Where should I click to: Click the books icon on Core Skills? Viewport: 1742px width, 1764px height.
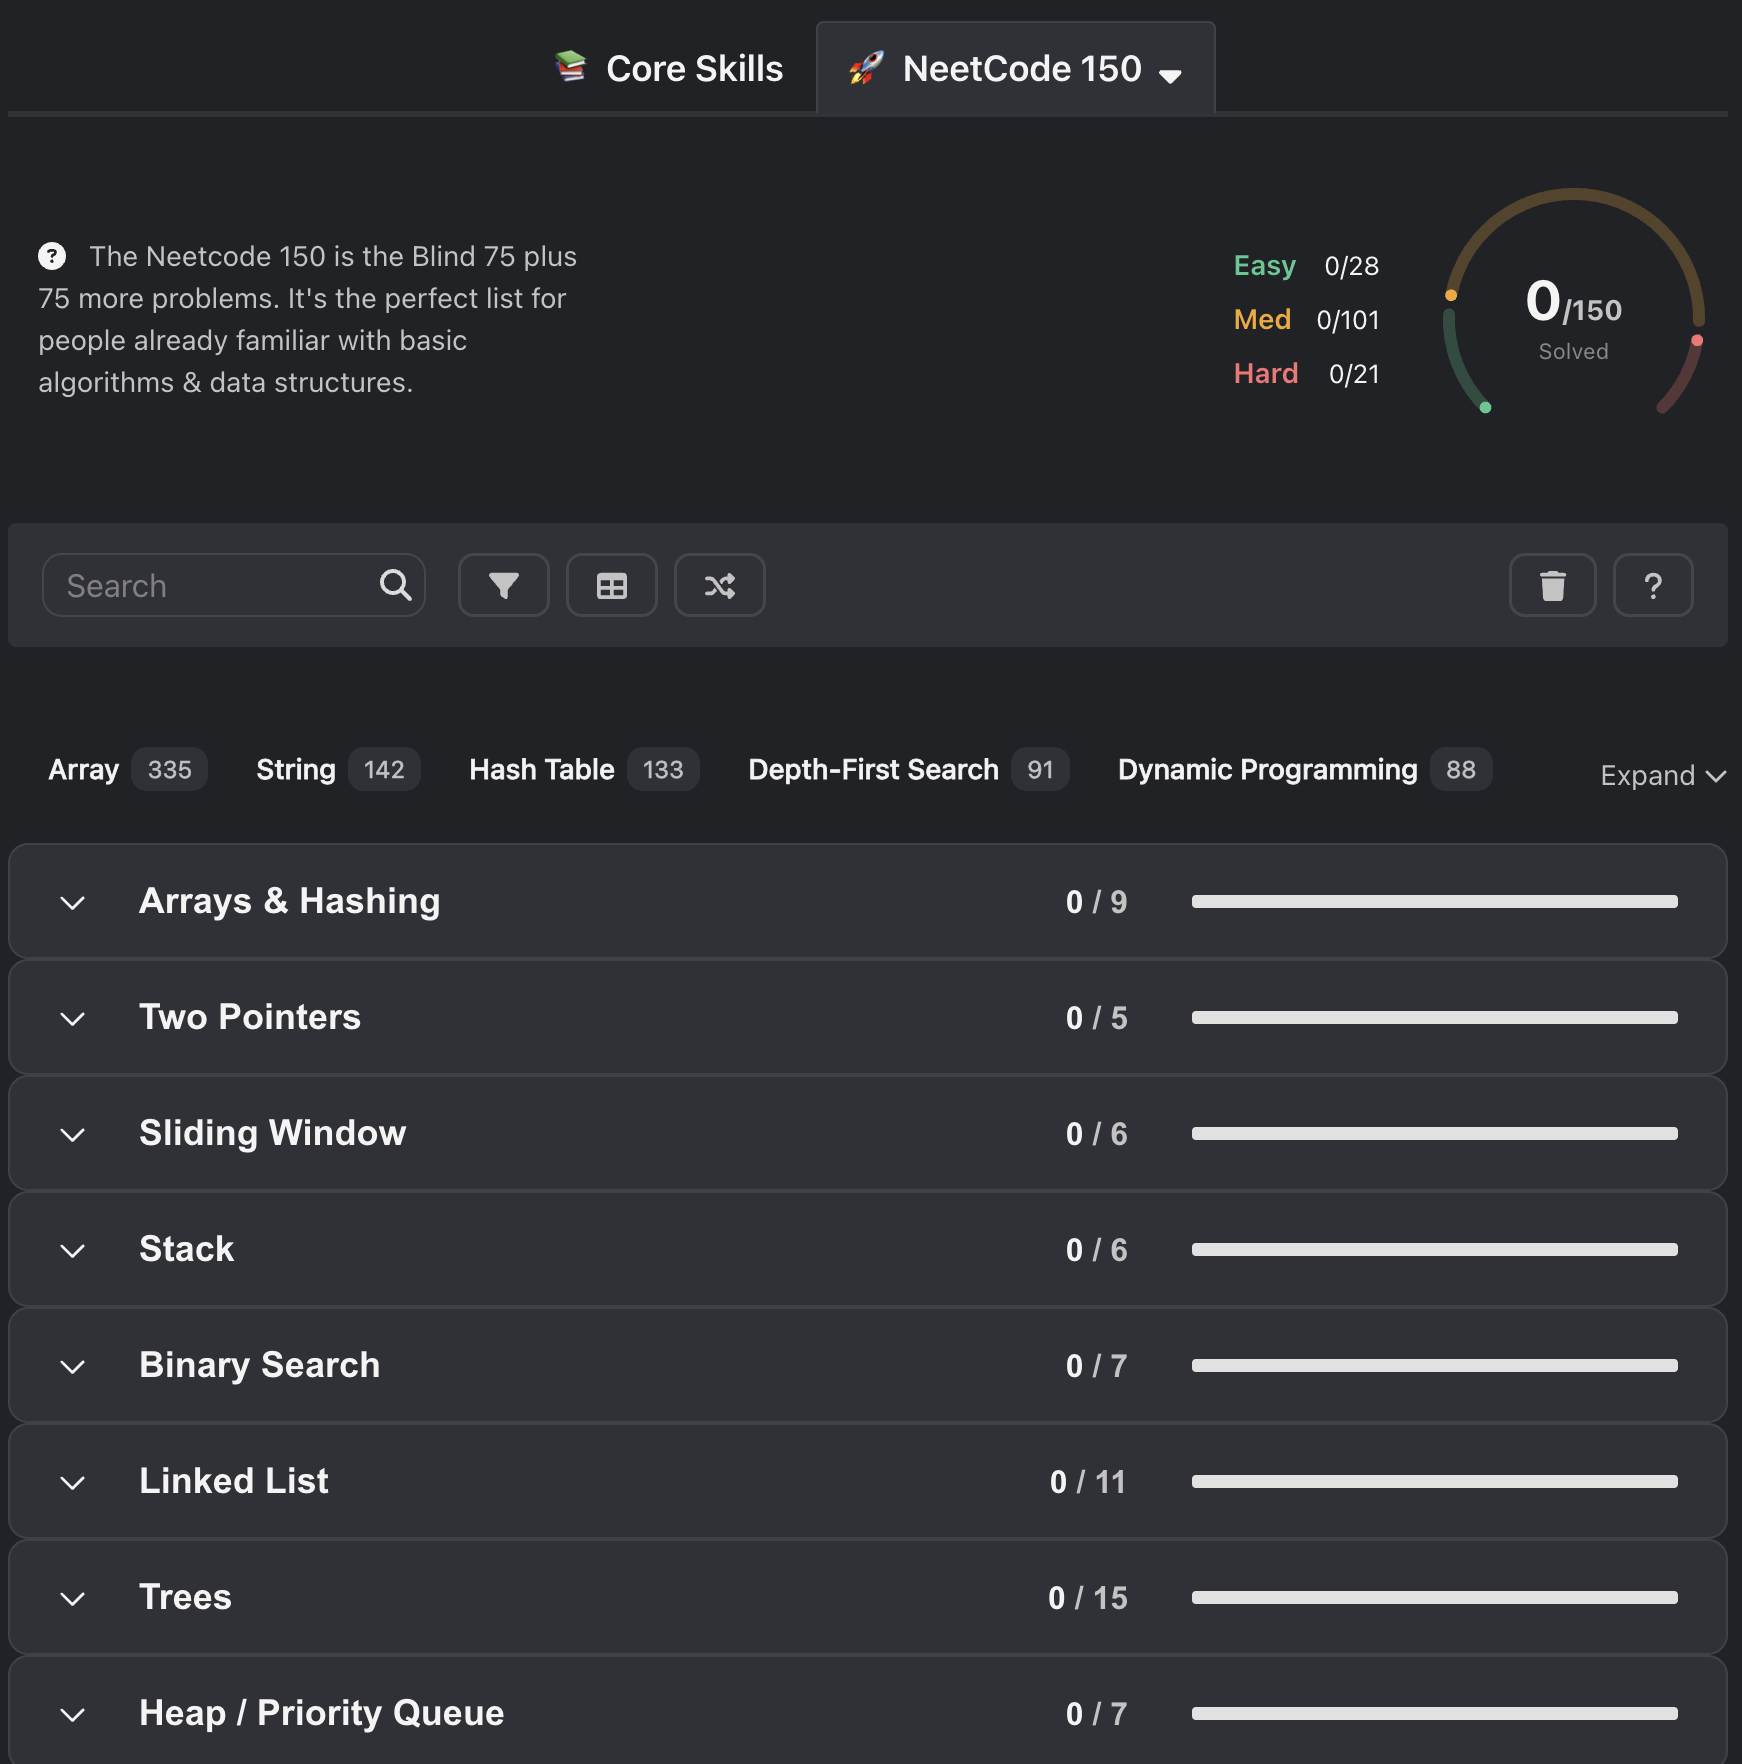coord(571,67)
